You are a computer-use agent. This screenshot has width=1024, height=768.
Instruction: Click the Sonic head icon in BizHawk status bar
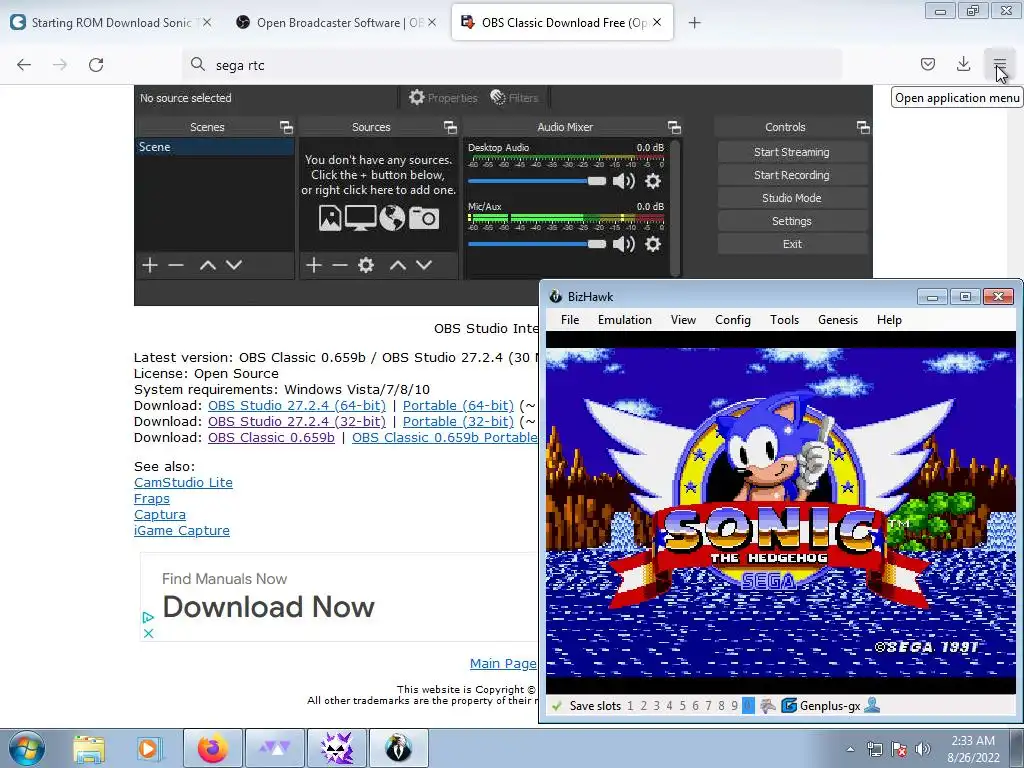pyautogui.click(x=768, y=705)
